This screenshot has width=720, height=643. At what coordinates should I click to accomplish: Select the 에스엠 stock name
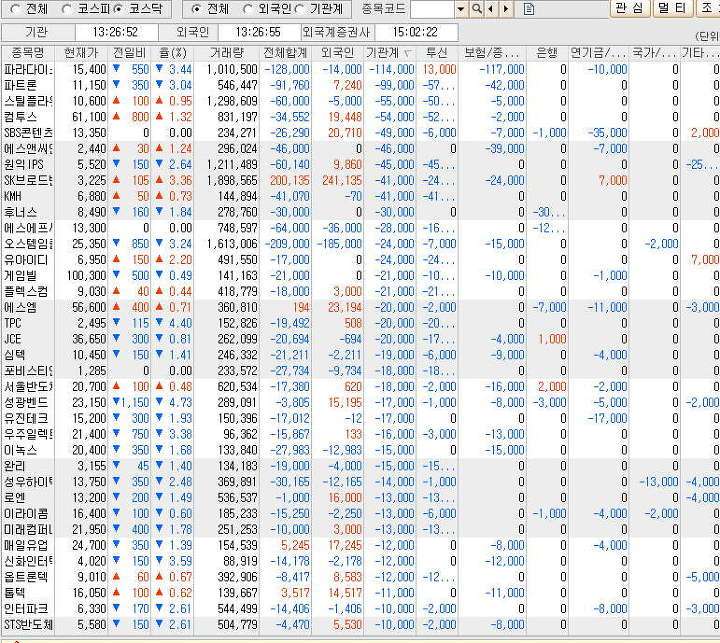(x=20, y=307)
